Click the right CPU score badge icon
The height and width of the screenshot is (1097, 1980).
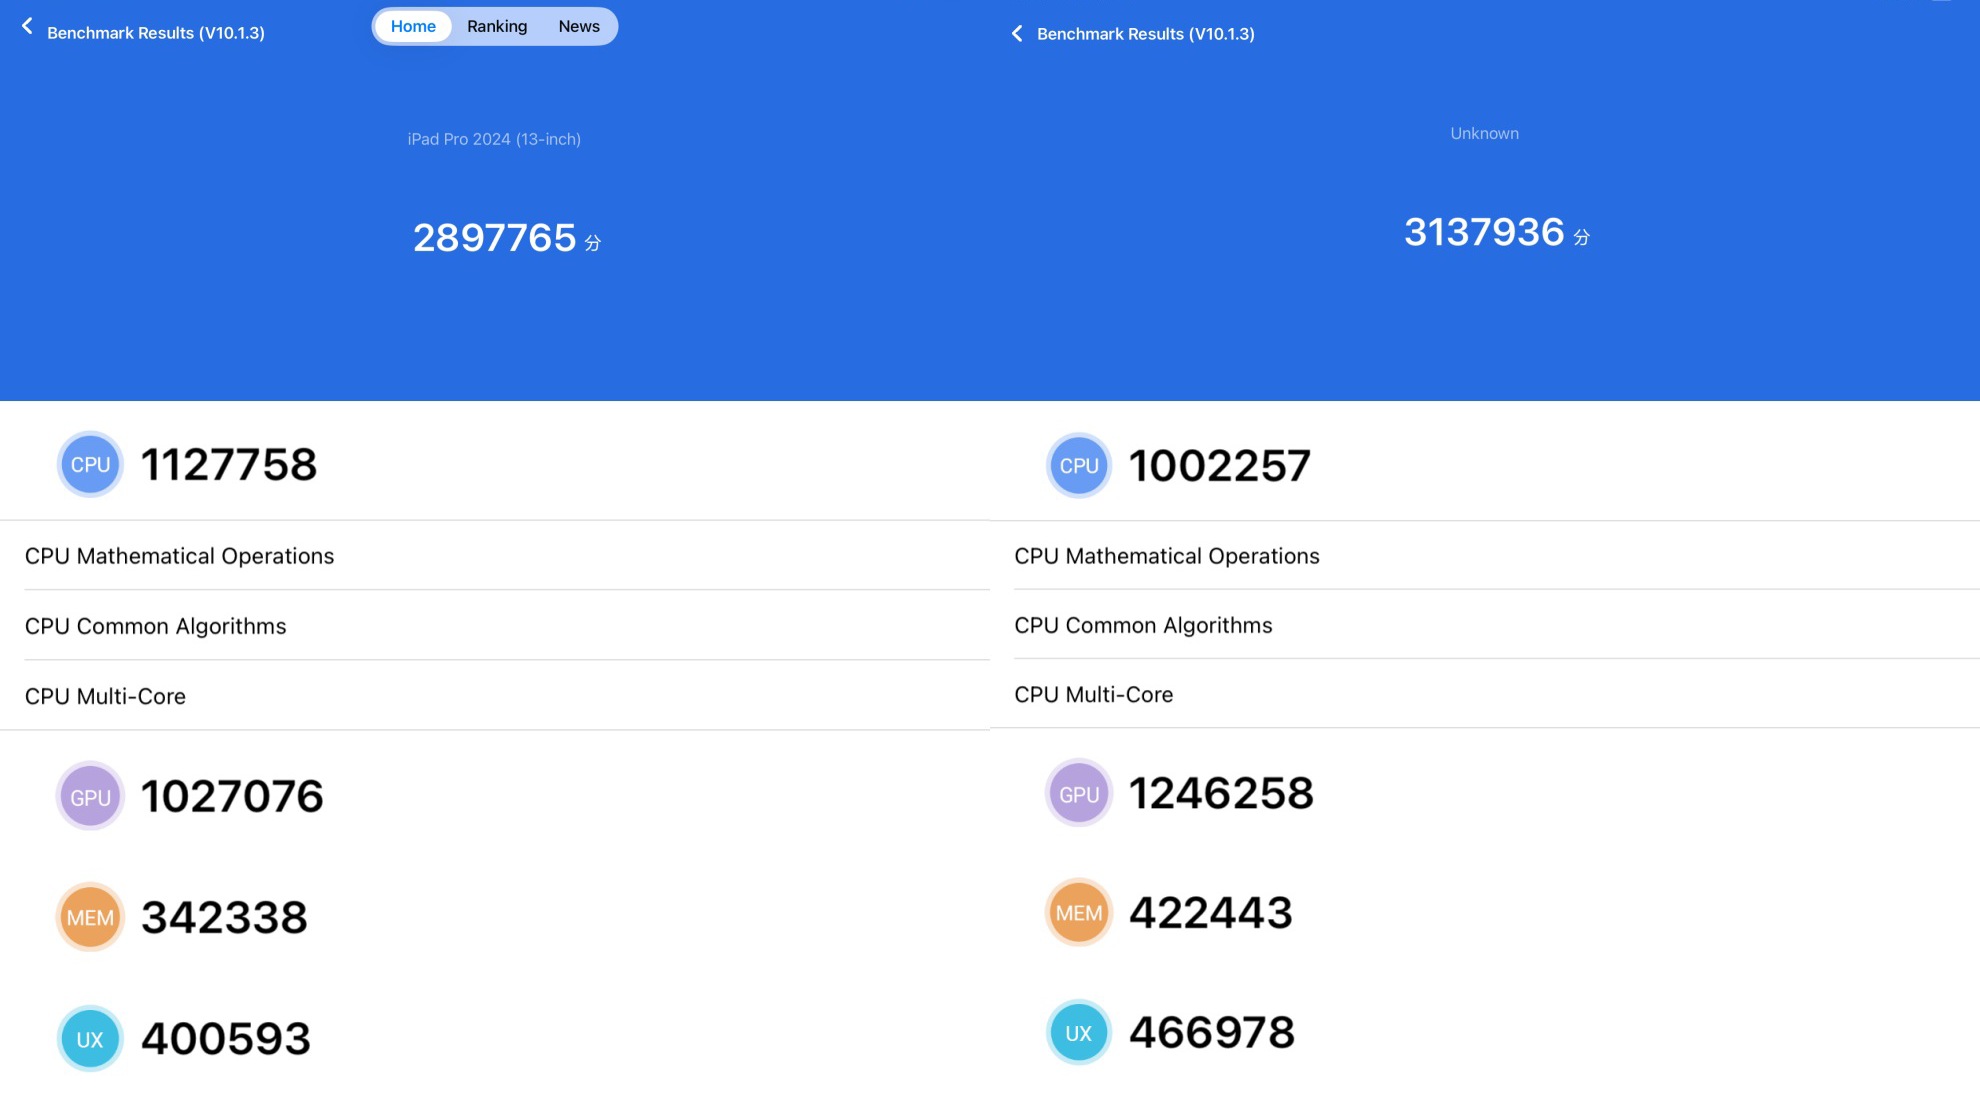[x=1079, y=466]
